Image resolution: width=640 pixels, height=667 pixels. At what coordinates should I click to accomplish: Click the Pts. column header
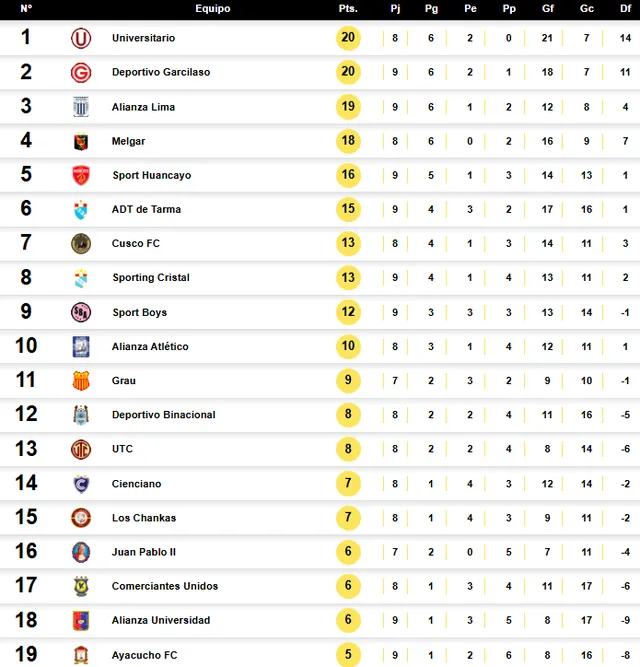[348, 9]
